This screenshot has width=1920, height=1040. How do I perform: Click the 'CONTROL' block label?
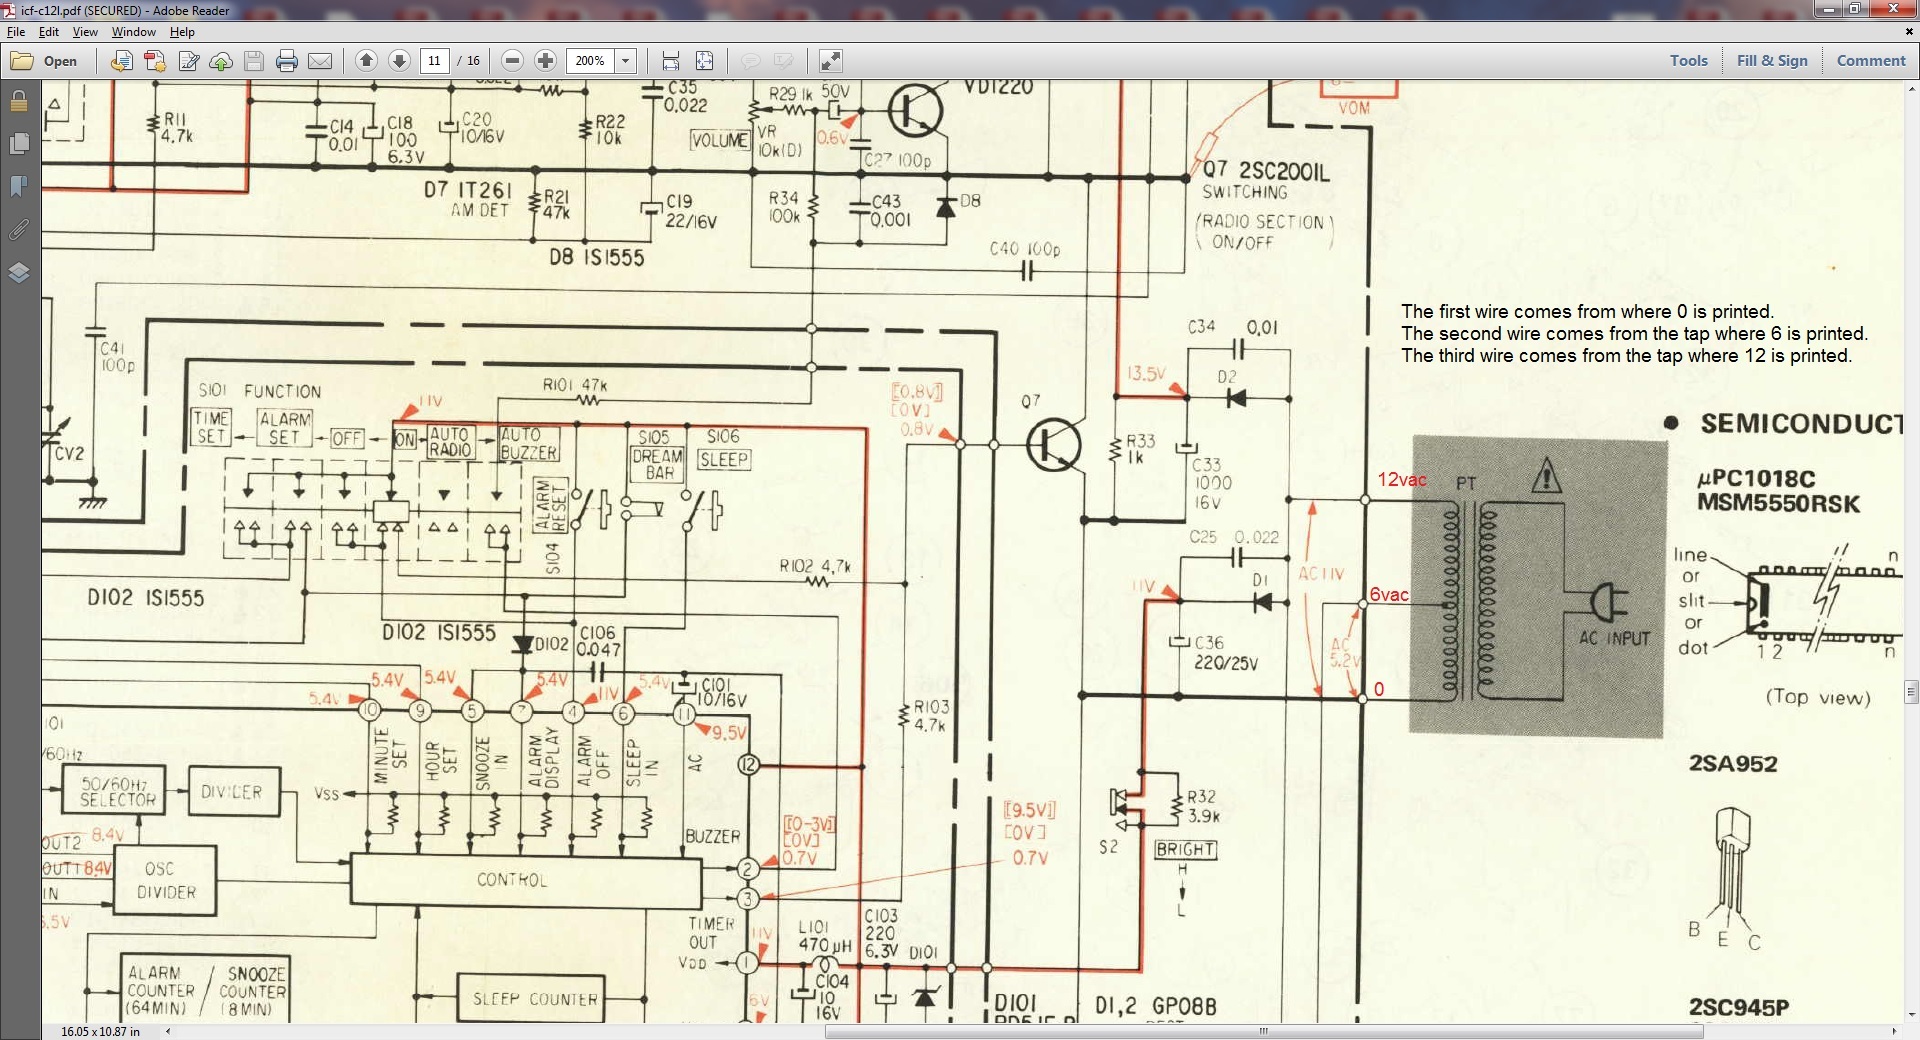512,880
